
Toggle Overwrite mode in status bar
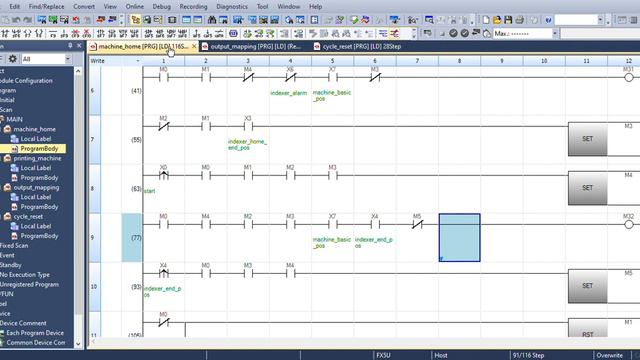pos(609,356)
